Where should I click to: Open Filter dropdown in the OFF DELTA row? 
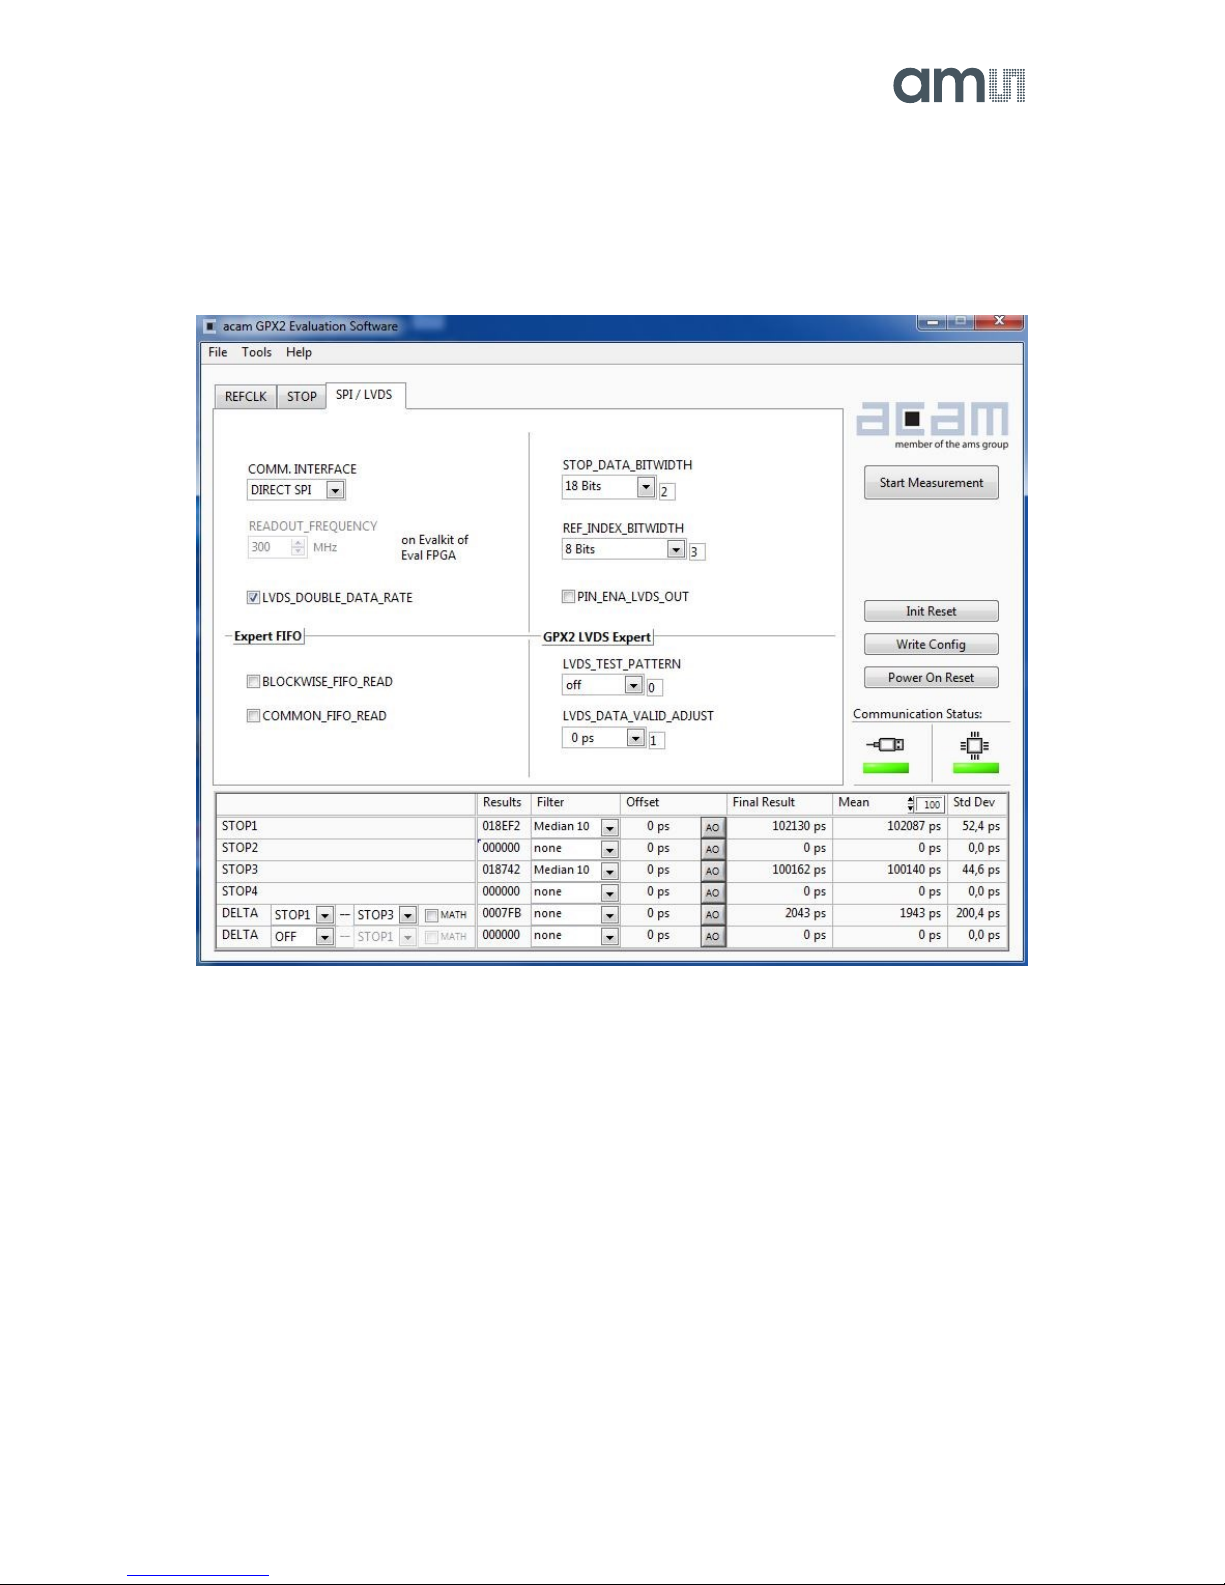click(609, 937)
